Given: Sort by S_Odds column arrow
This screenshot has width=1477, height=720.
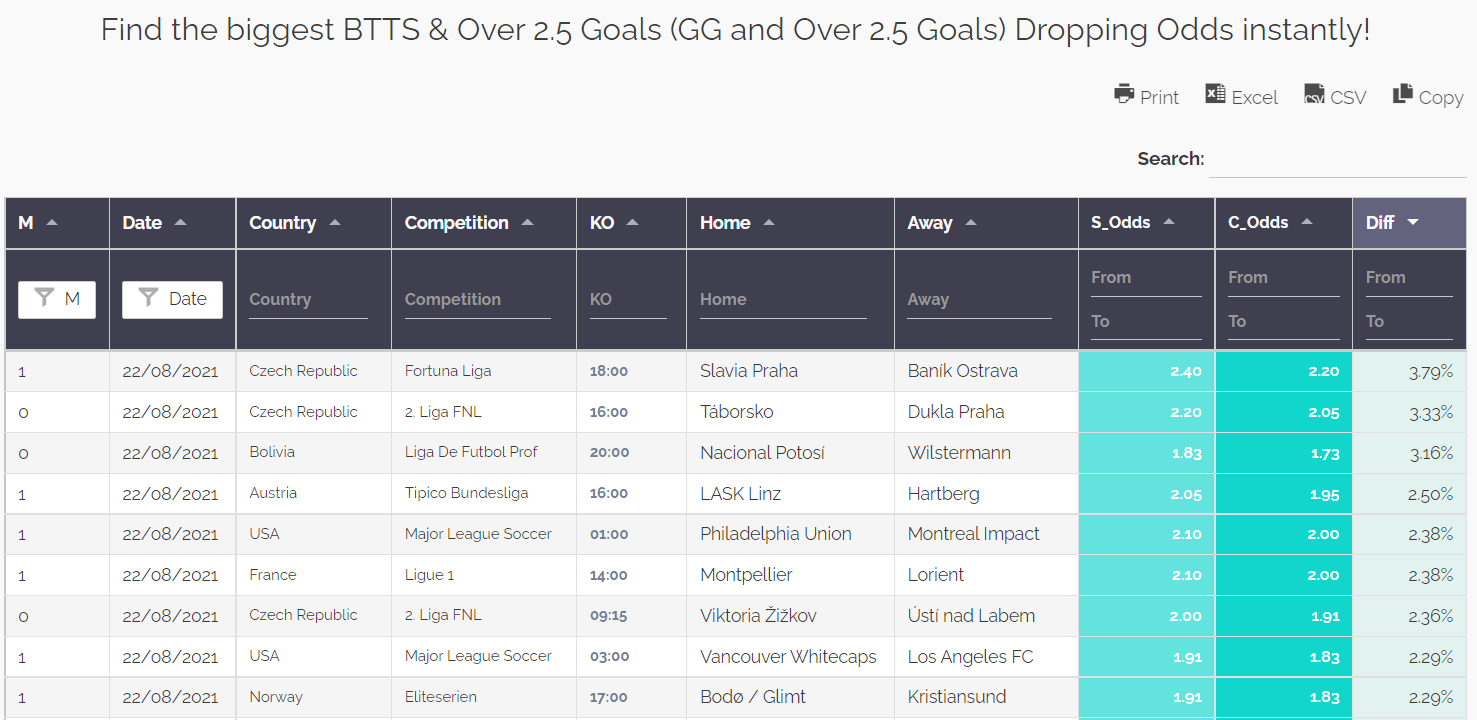Looking at the screenshot, I should click(x=1169, y=222).
